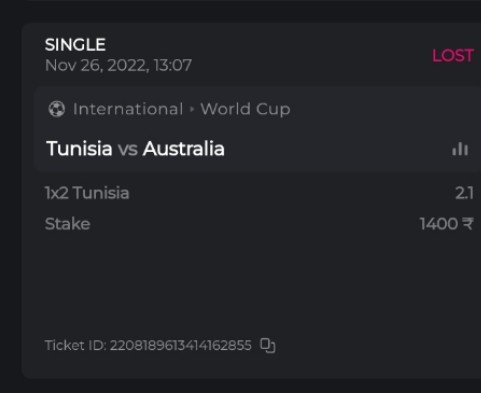Click the International league label

pyautogui.click(x=128, y=109)
